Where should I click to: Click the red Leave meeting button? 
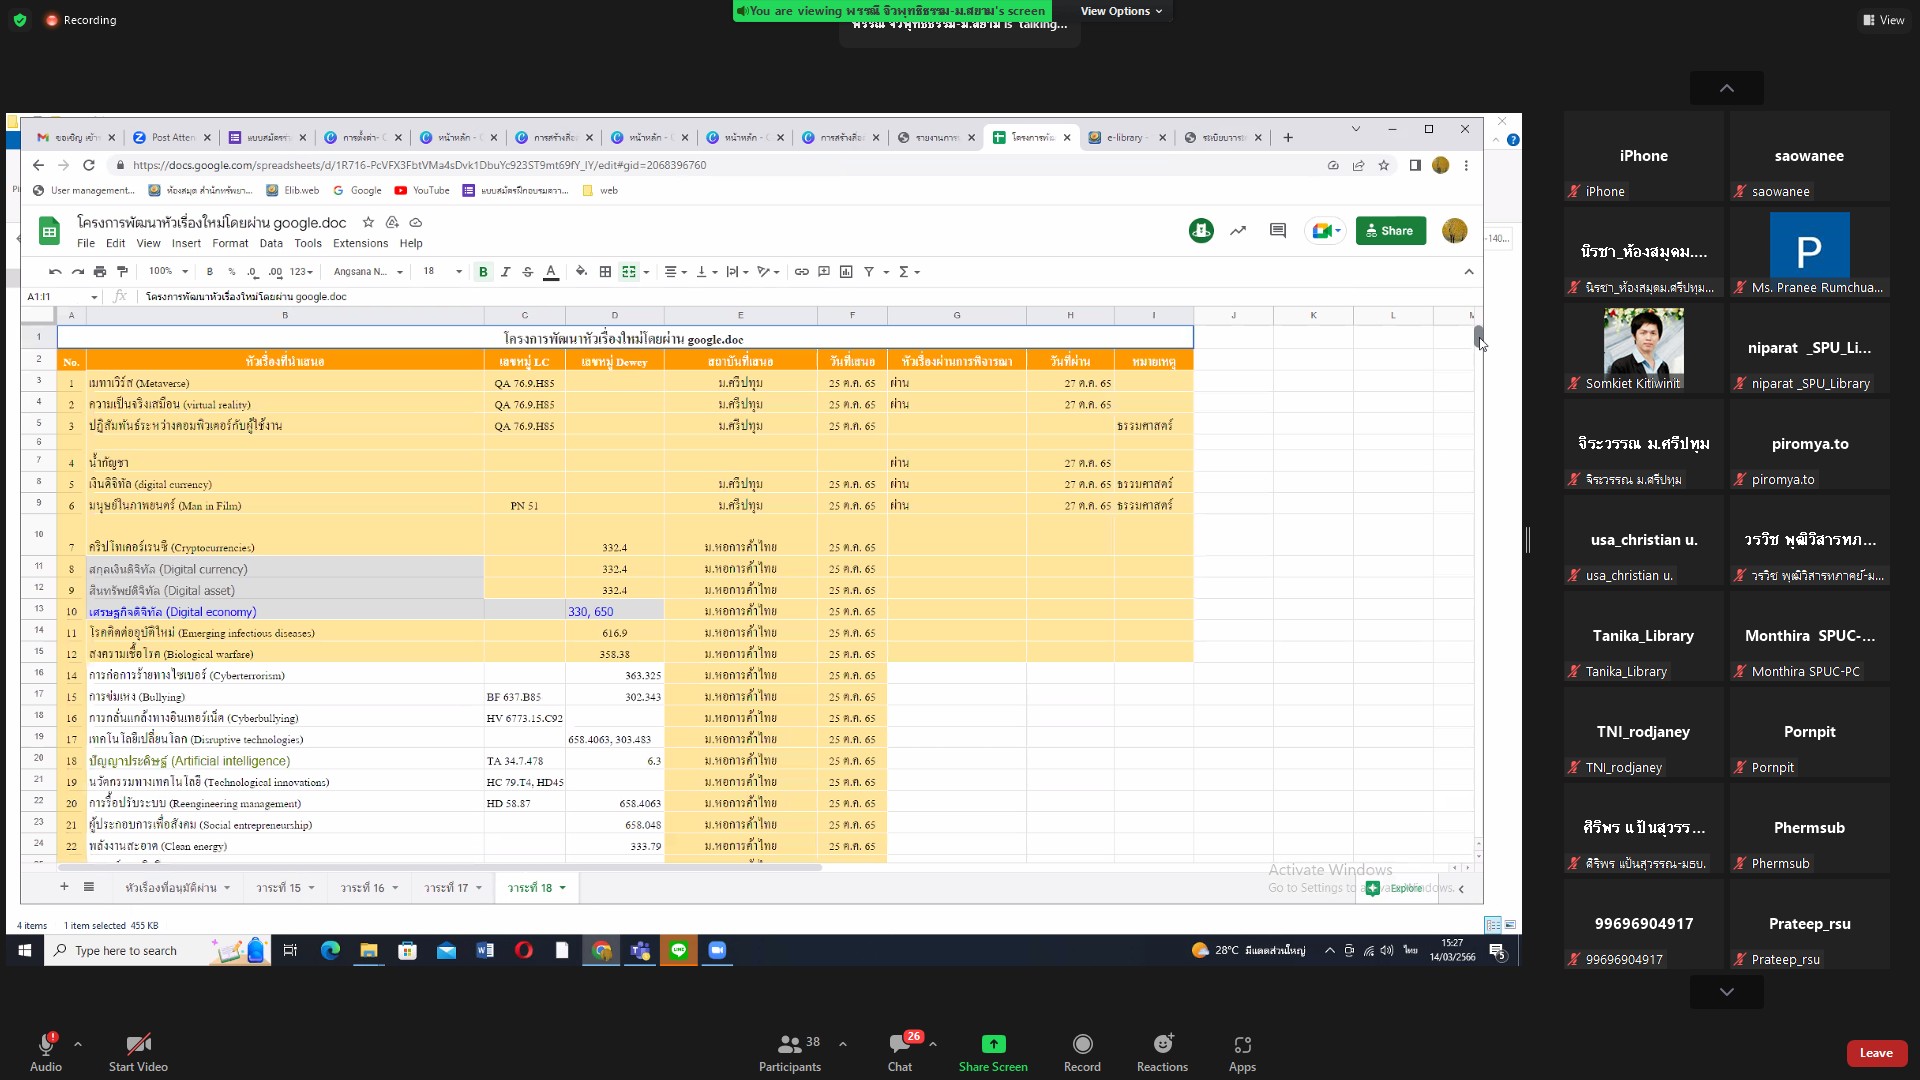coord(1875,1053)
